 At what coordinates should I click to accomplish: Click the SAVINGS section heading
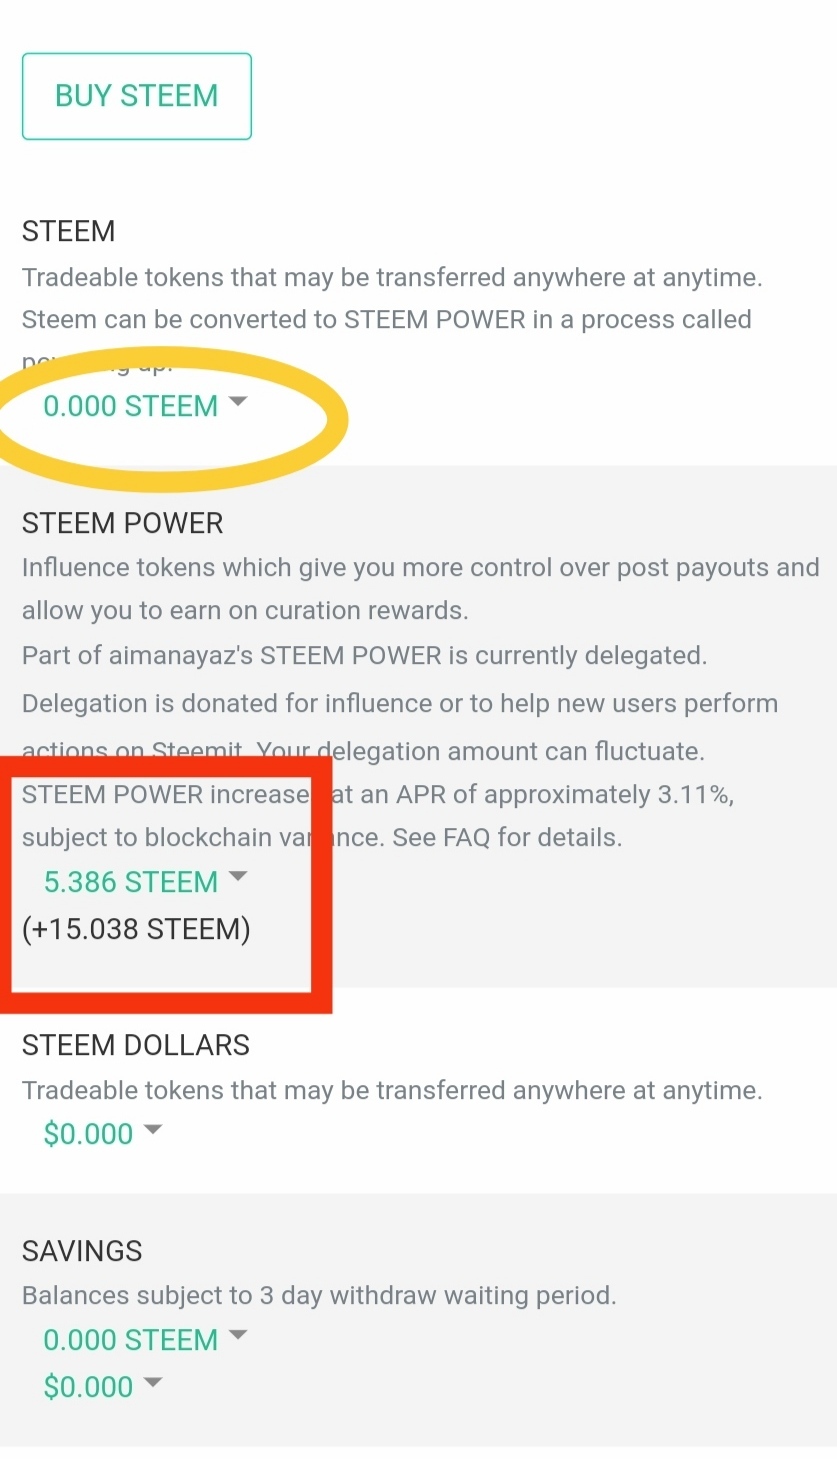(82, 1251)
